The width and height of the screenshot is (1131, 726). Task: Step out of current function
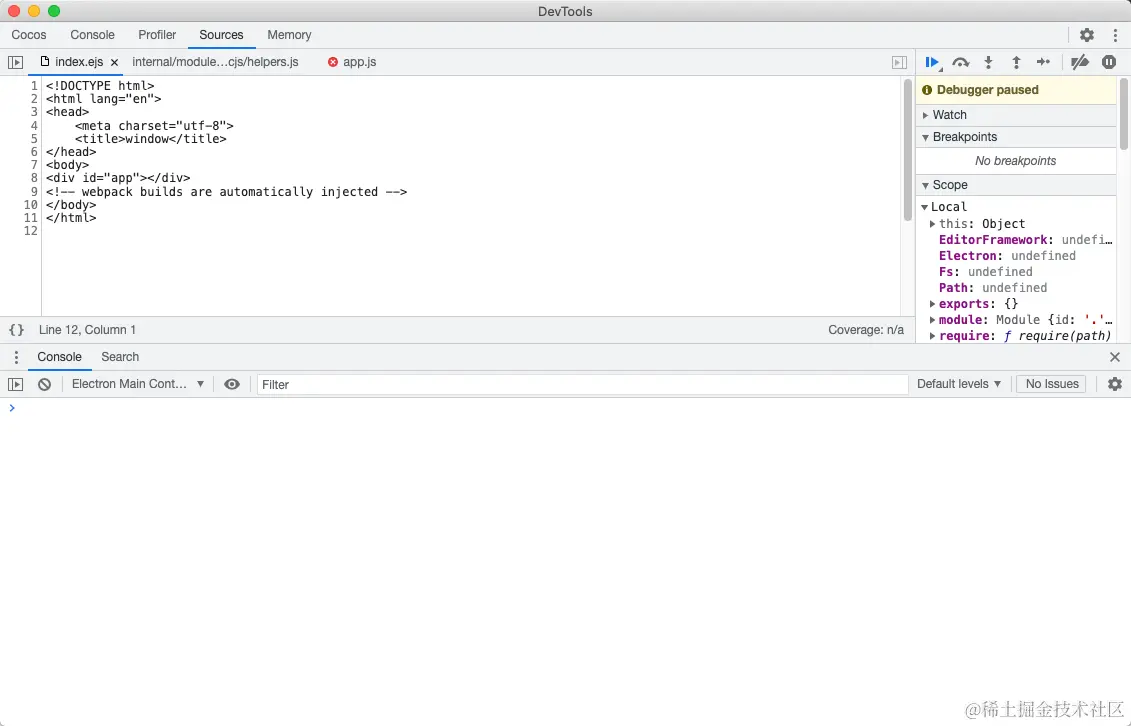point(1016,63)
